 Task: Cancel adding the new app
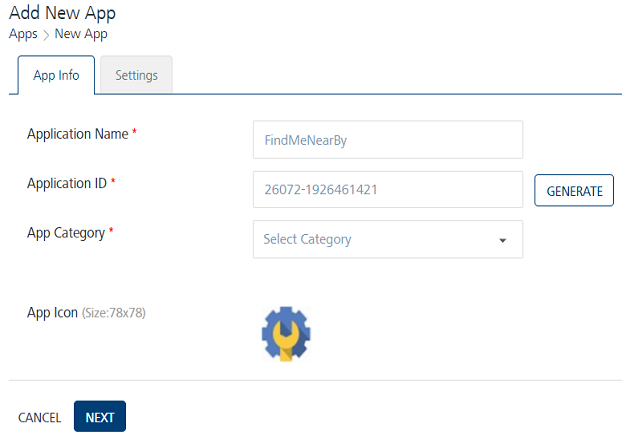[x=40, y=417]
